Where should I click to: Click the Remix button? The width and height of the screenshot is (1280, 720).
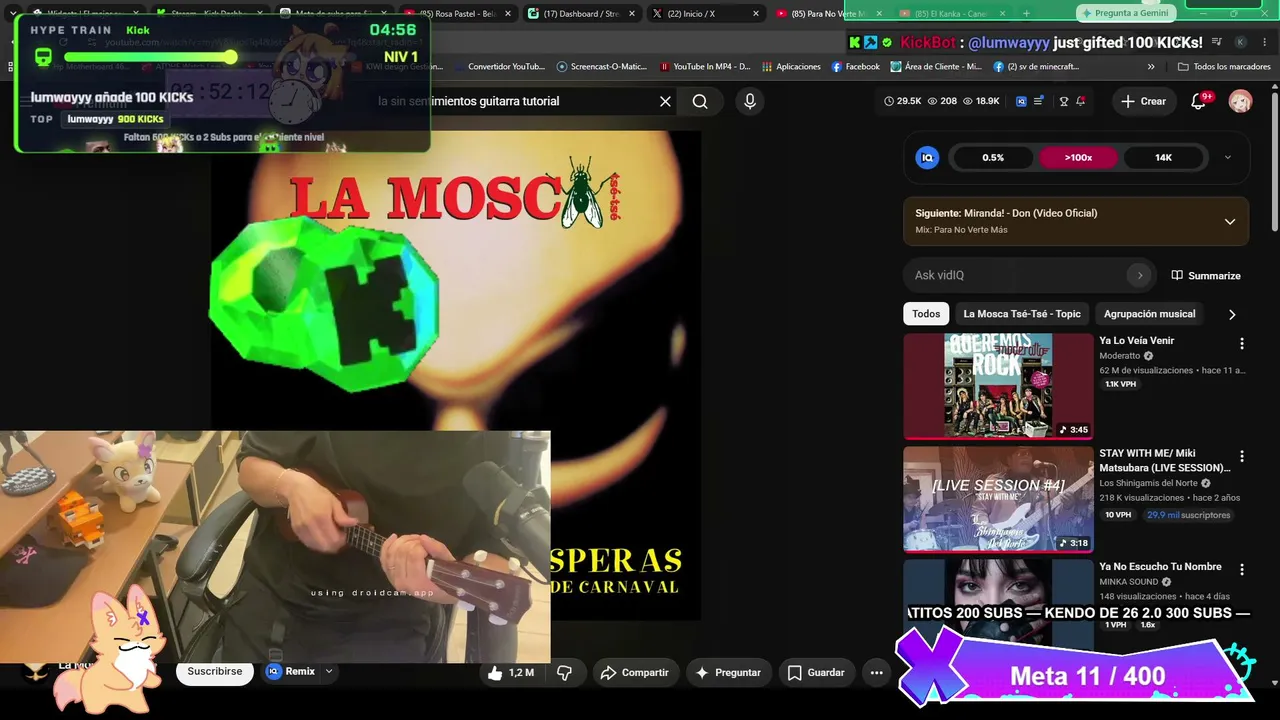pyautogui.click(x=290, y=672)
